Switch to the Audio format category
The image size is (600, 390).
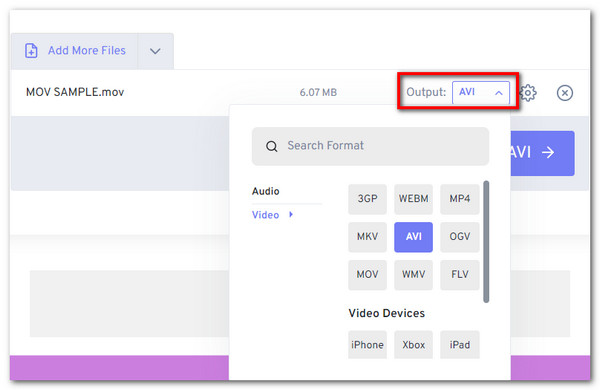[x=266, y=191]
